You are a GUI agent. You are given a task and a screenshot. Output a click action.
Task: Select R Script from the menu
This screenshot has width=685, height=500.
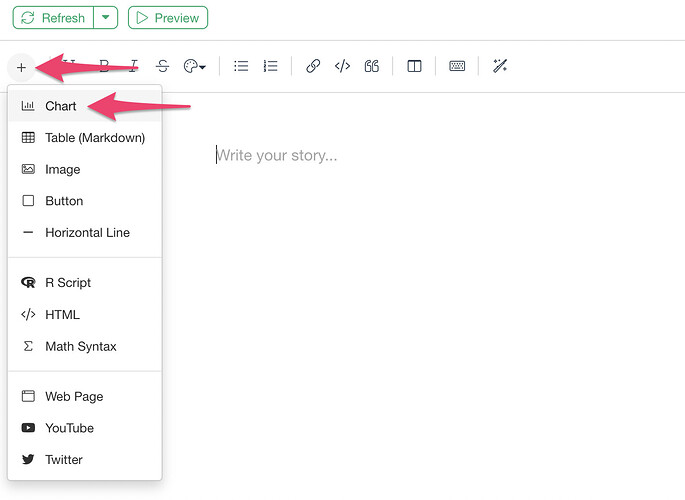click(85, 283)
